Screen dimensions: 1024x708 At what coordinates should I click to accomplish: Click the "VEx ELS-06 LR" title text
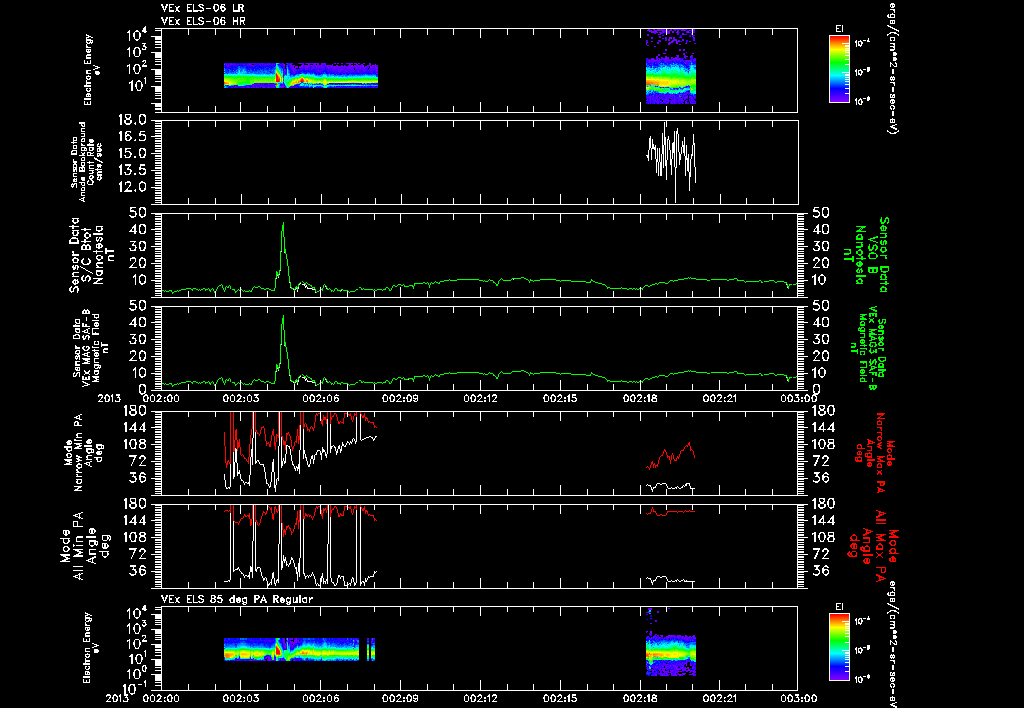click(203, 8)
